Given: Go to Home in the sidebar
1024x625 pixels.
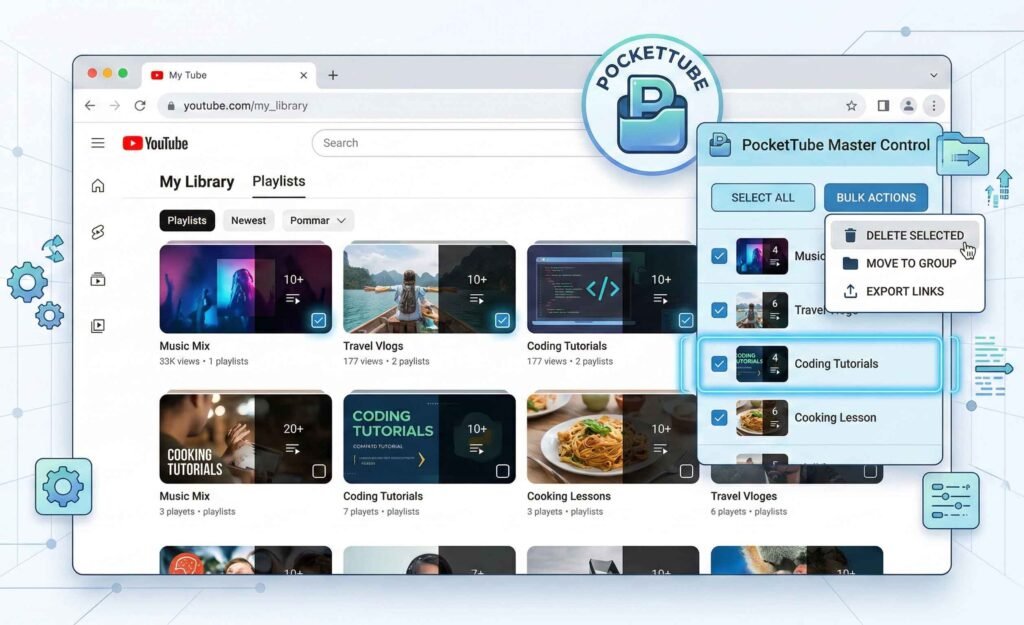Looking at the screenshot, I should click(x=98, y=186).
